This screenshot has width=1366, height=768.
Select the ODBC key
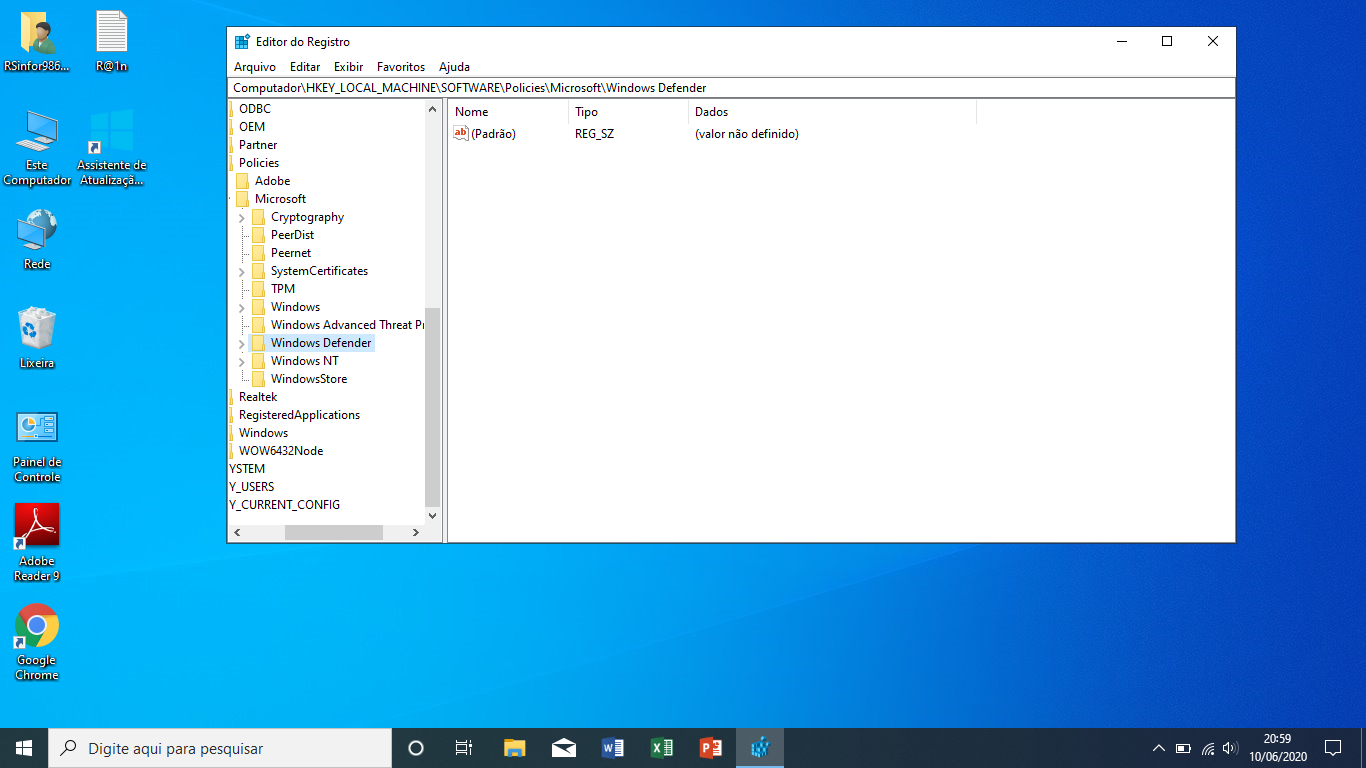(254, 109)
